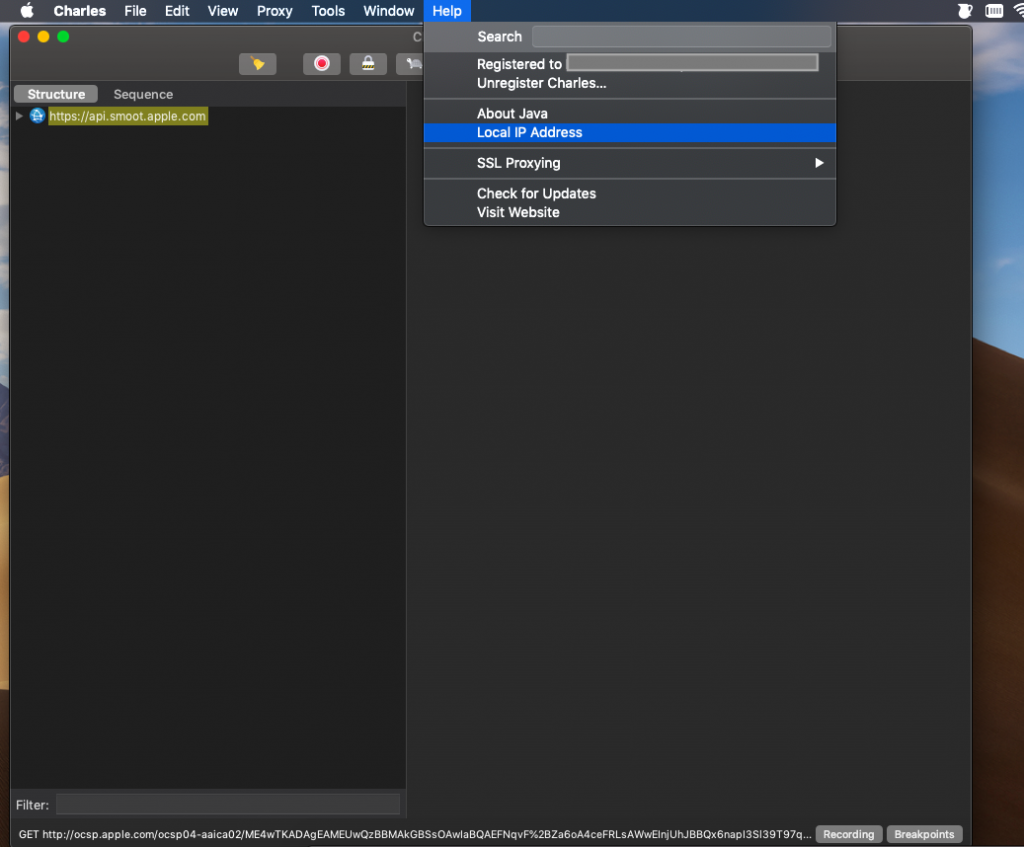Select the https://api.smoot.apple.com host
This screenshot has width=1024, height=847.
pos(127,116)
